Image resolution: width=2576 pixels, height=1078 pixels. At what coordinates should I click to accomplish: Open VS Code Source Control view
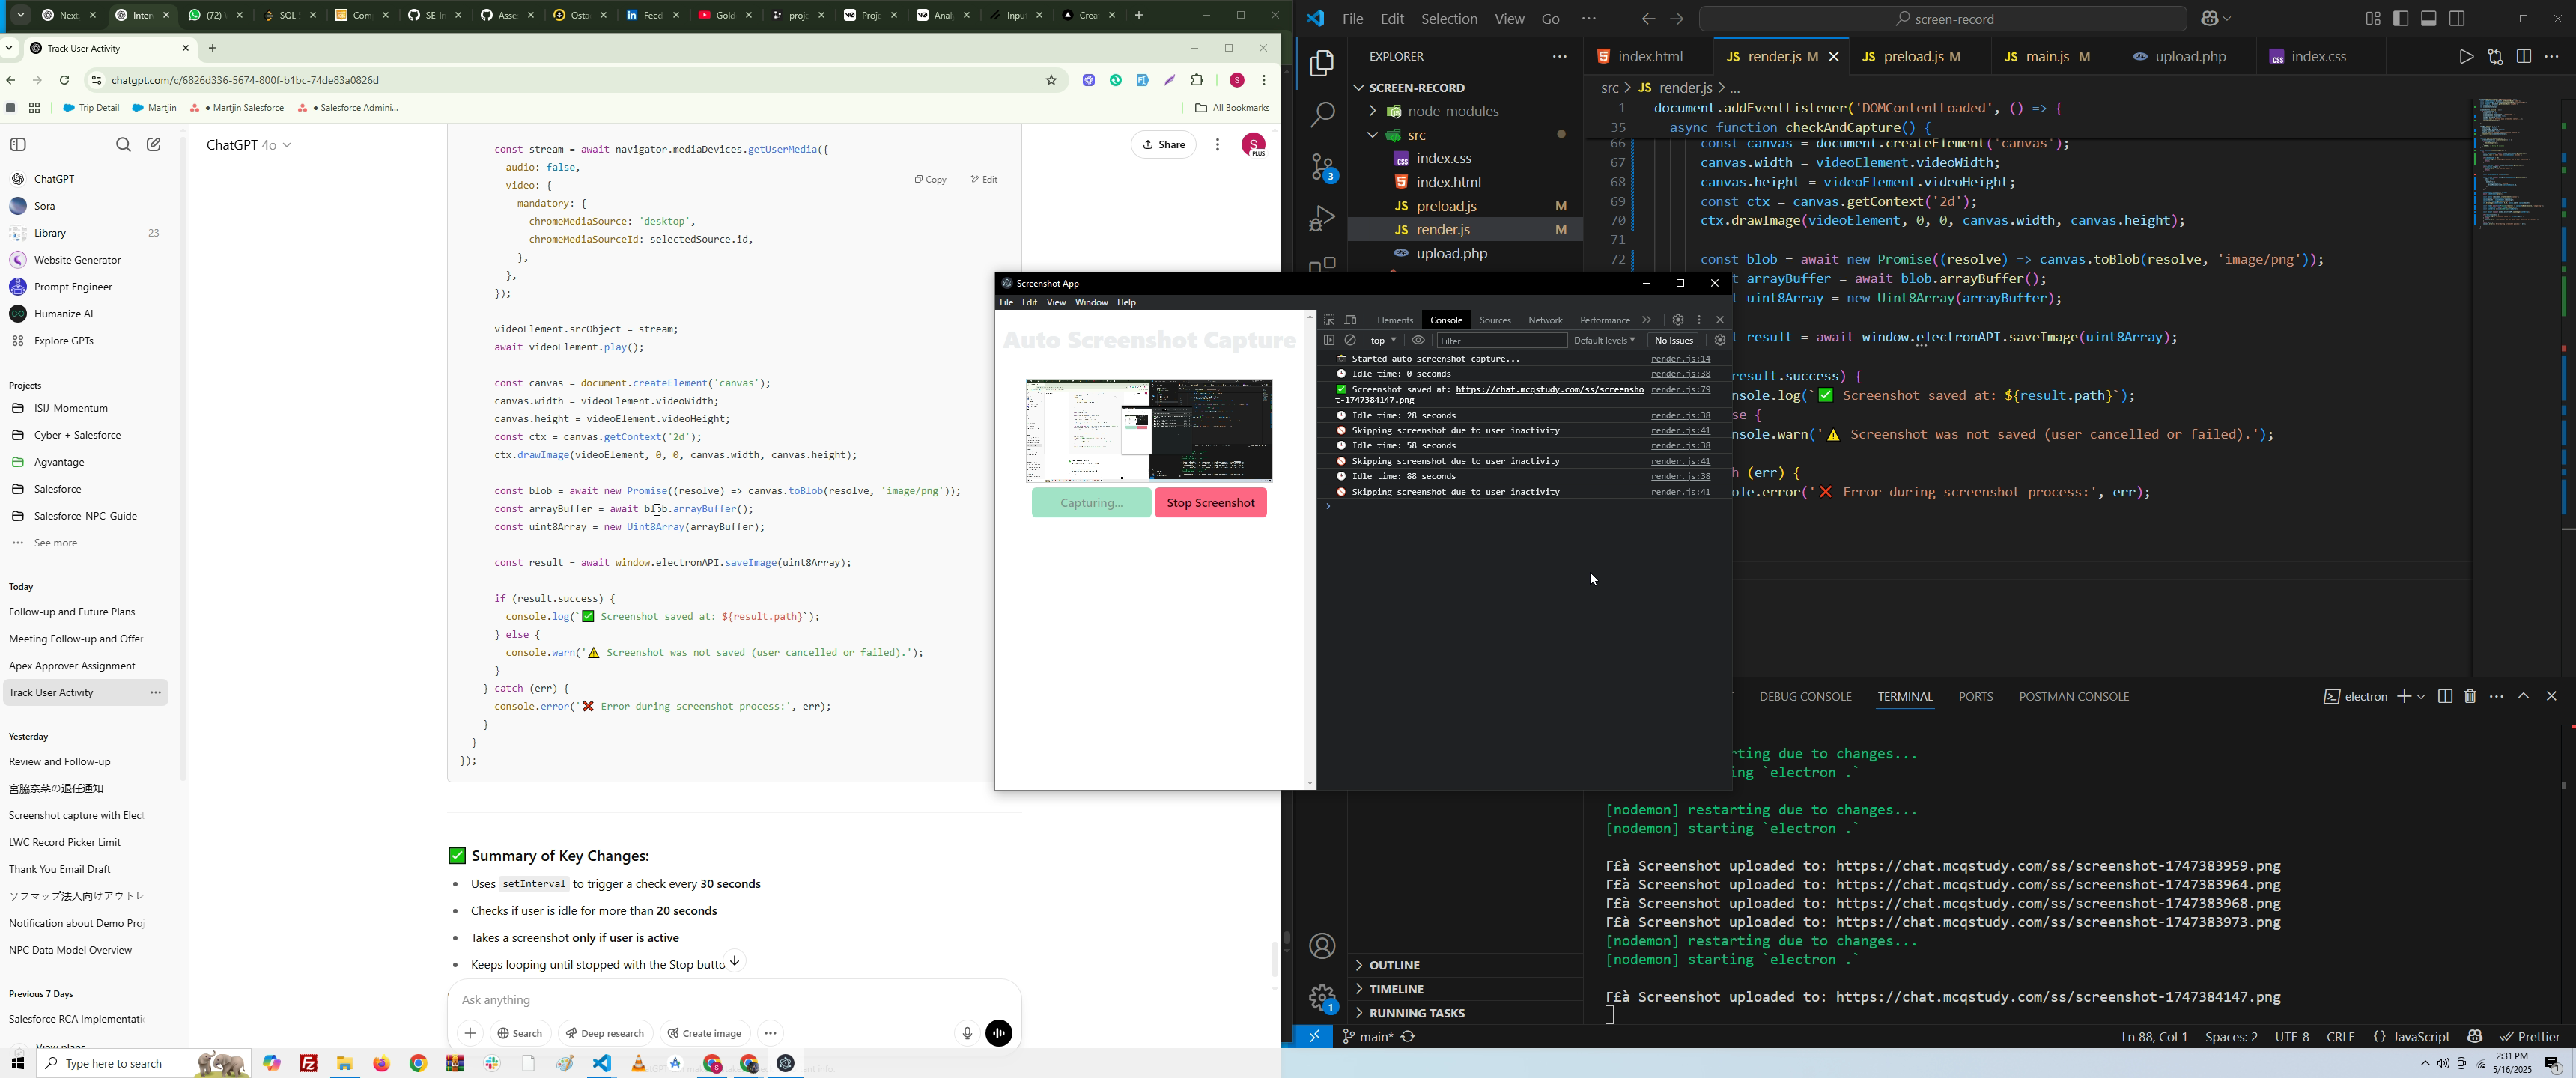pyautogui.click(x=1322, y=168)
